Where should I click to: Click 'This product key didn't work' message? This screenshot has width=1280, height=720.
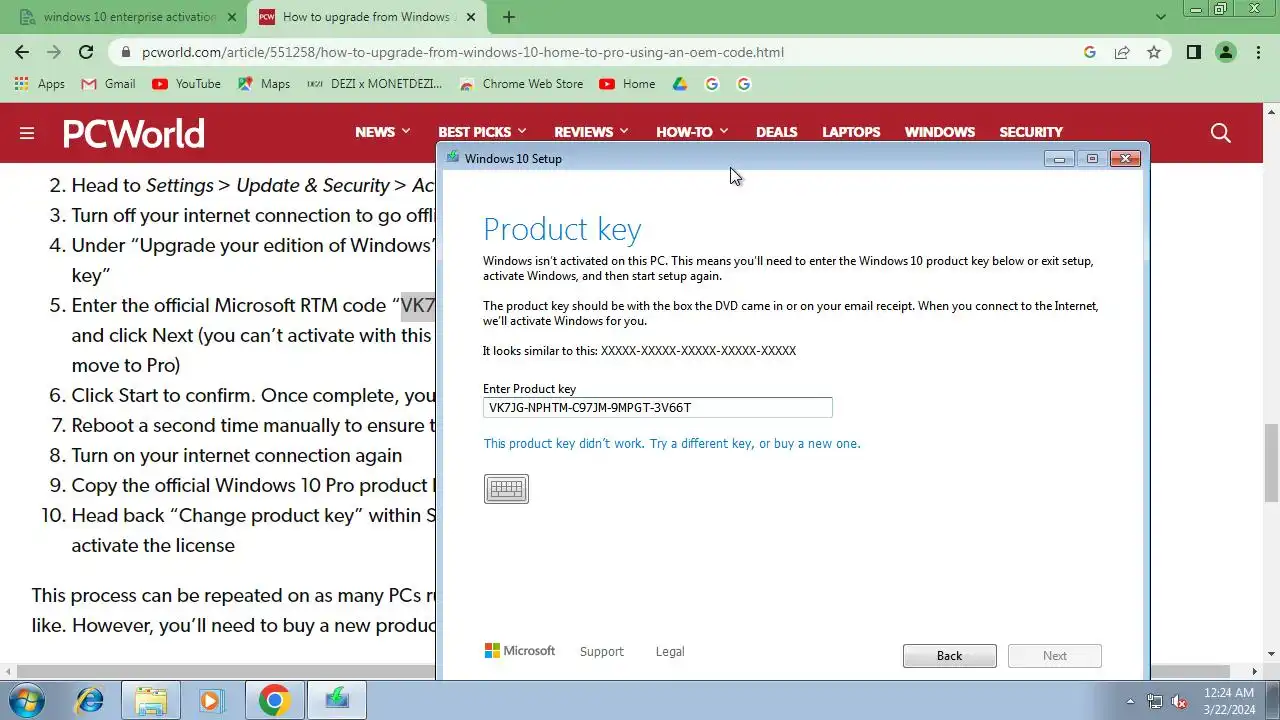[x=671, y=443]
